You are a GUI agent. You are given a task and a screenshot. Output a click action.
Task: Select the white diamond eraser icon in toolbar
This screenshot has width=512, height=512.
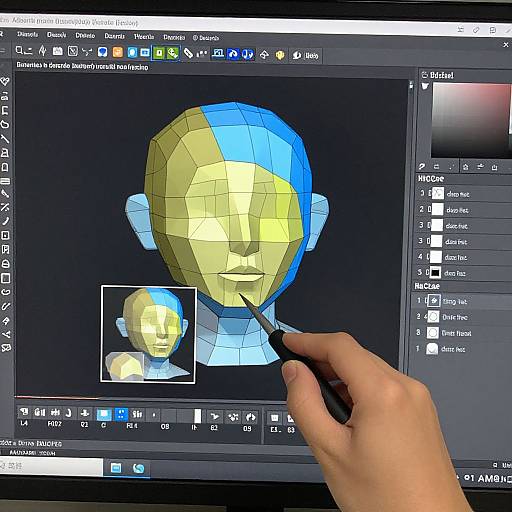[264, 54]
